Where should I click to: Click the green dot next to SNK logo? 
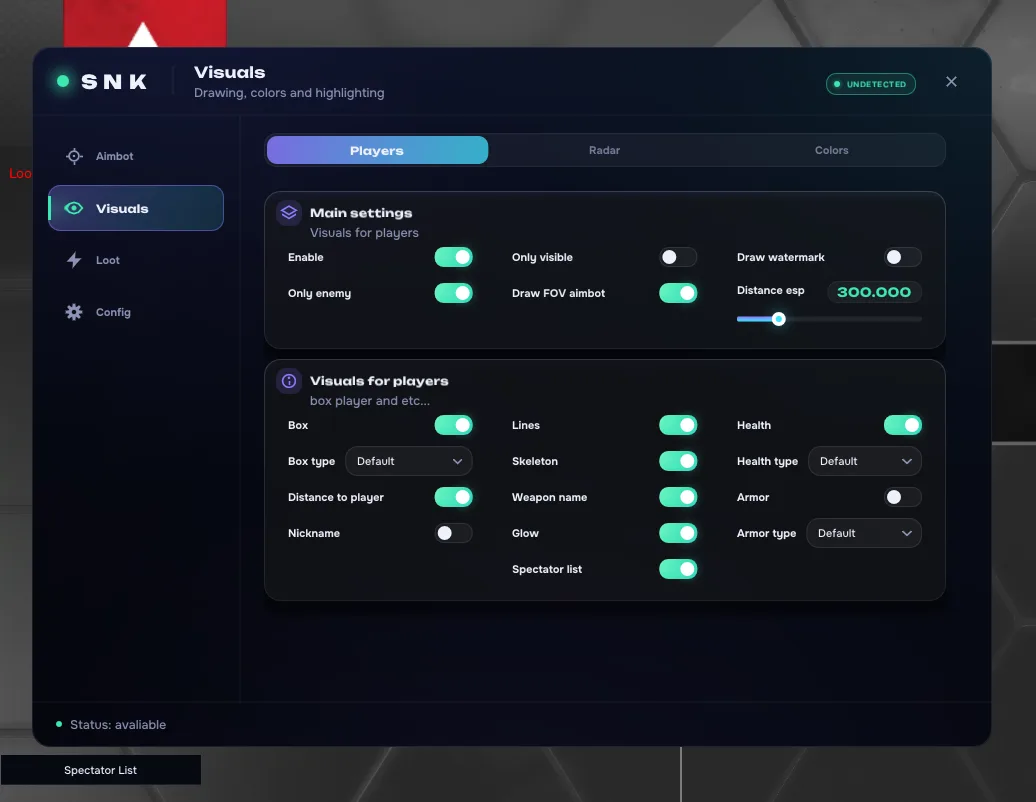[63, 81]
